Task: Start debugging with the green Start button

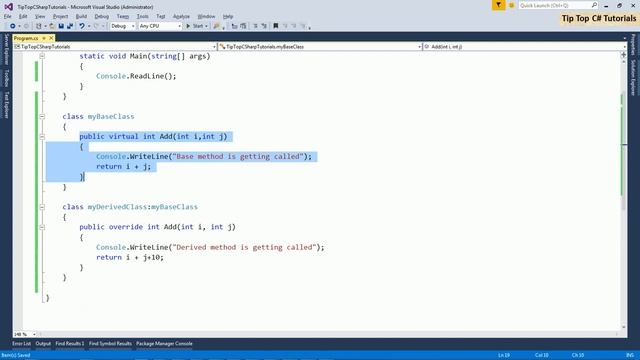Action: click(x=195, y=26)
